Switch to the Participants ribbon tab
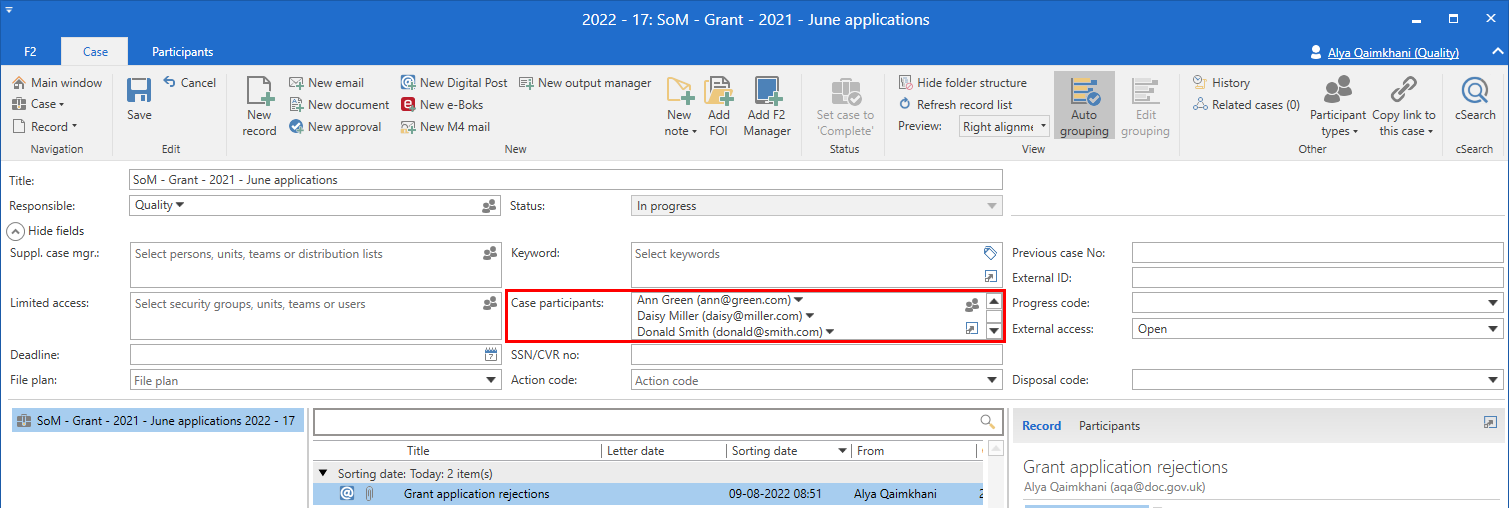The width and height of the screenshot is (1509, 508). pyautogui.click(x=182, y=52)
